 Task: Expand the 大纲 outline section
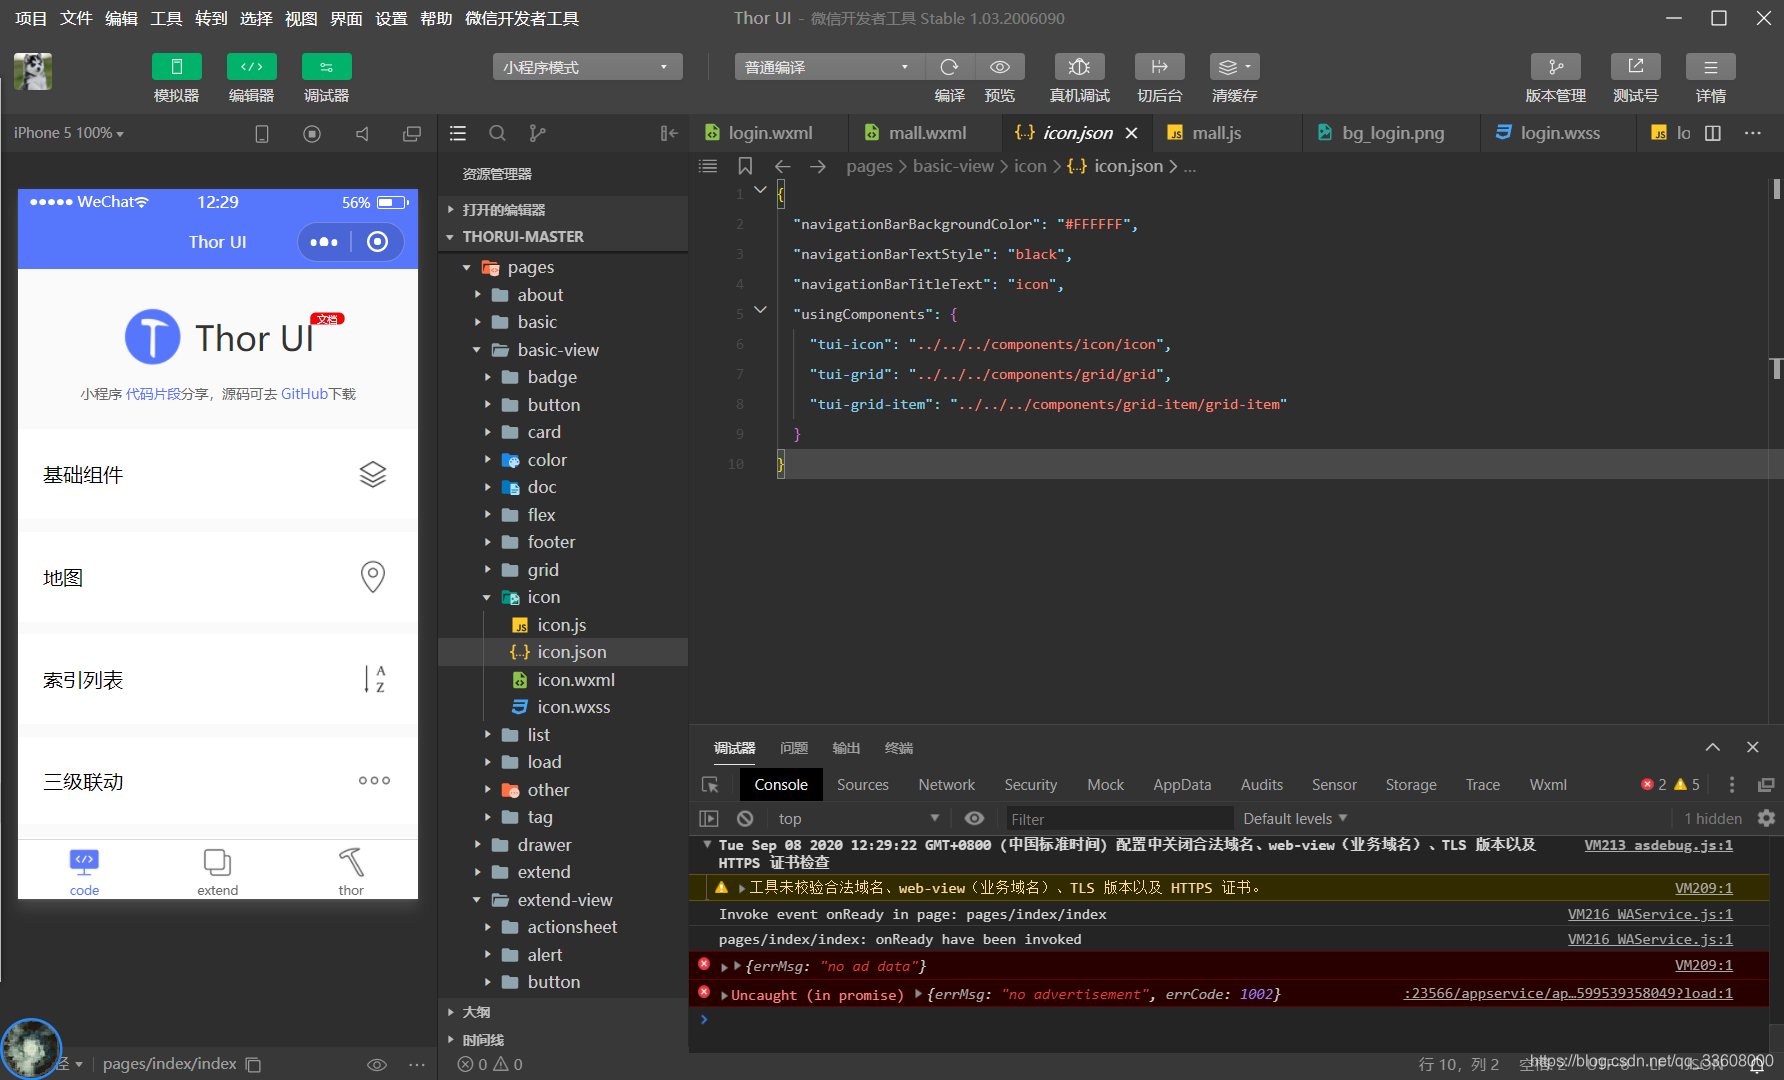click(x=563, y=1012)
